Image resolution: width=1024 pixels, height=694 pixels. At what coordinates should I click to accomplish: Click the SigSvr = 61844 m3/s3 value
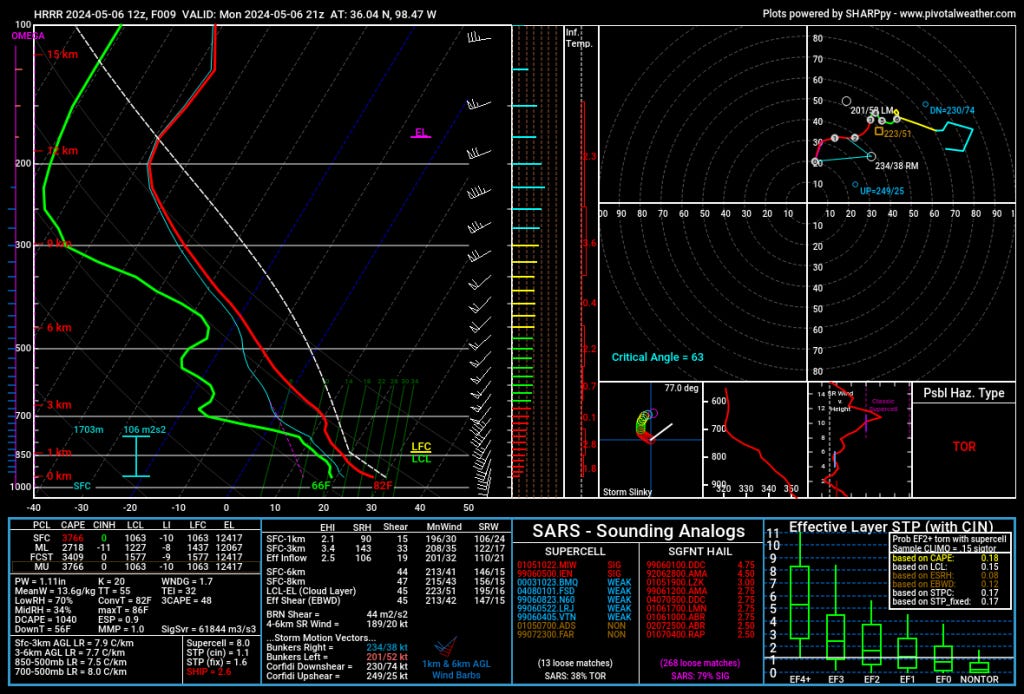(209, 629)
